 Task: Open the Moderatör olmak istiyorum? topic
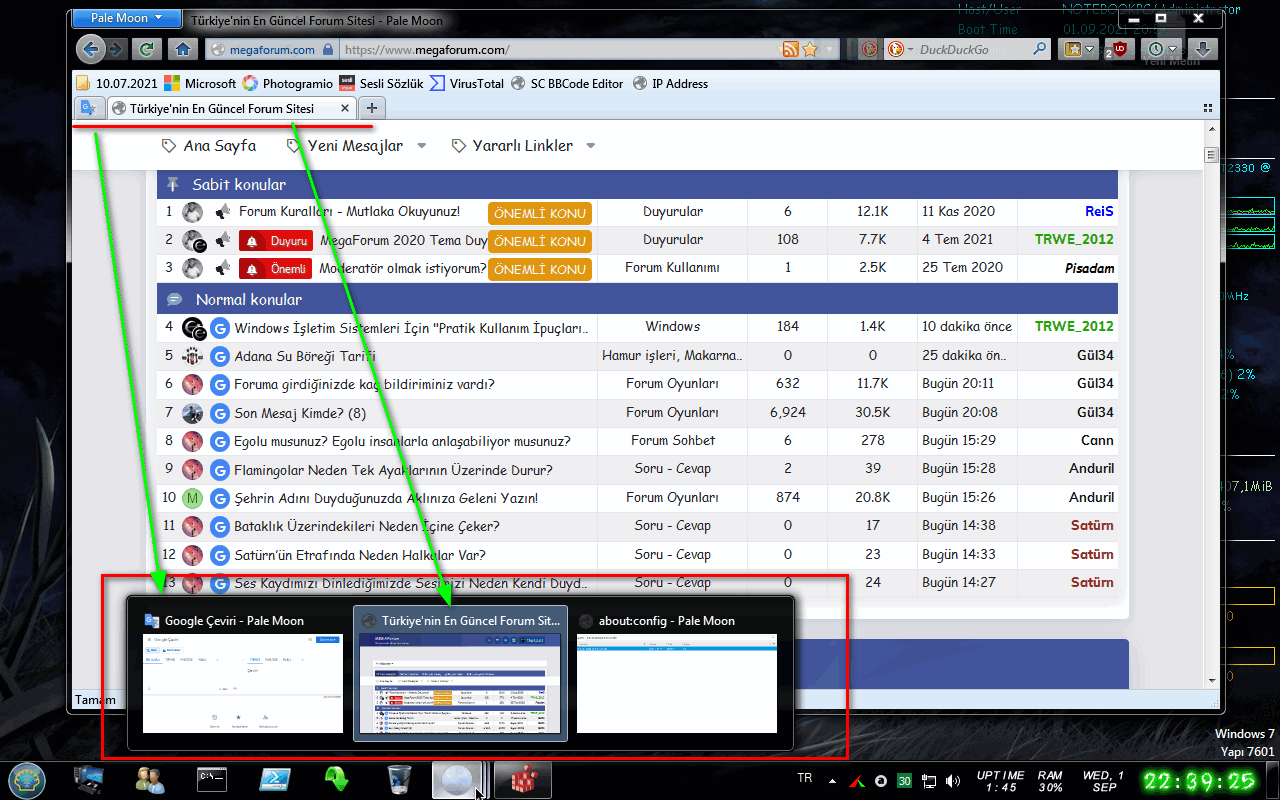coord(403,268)
